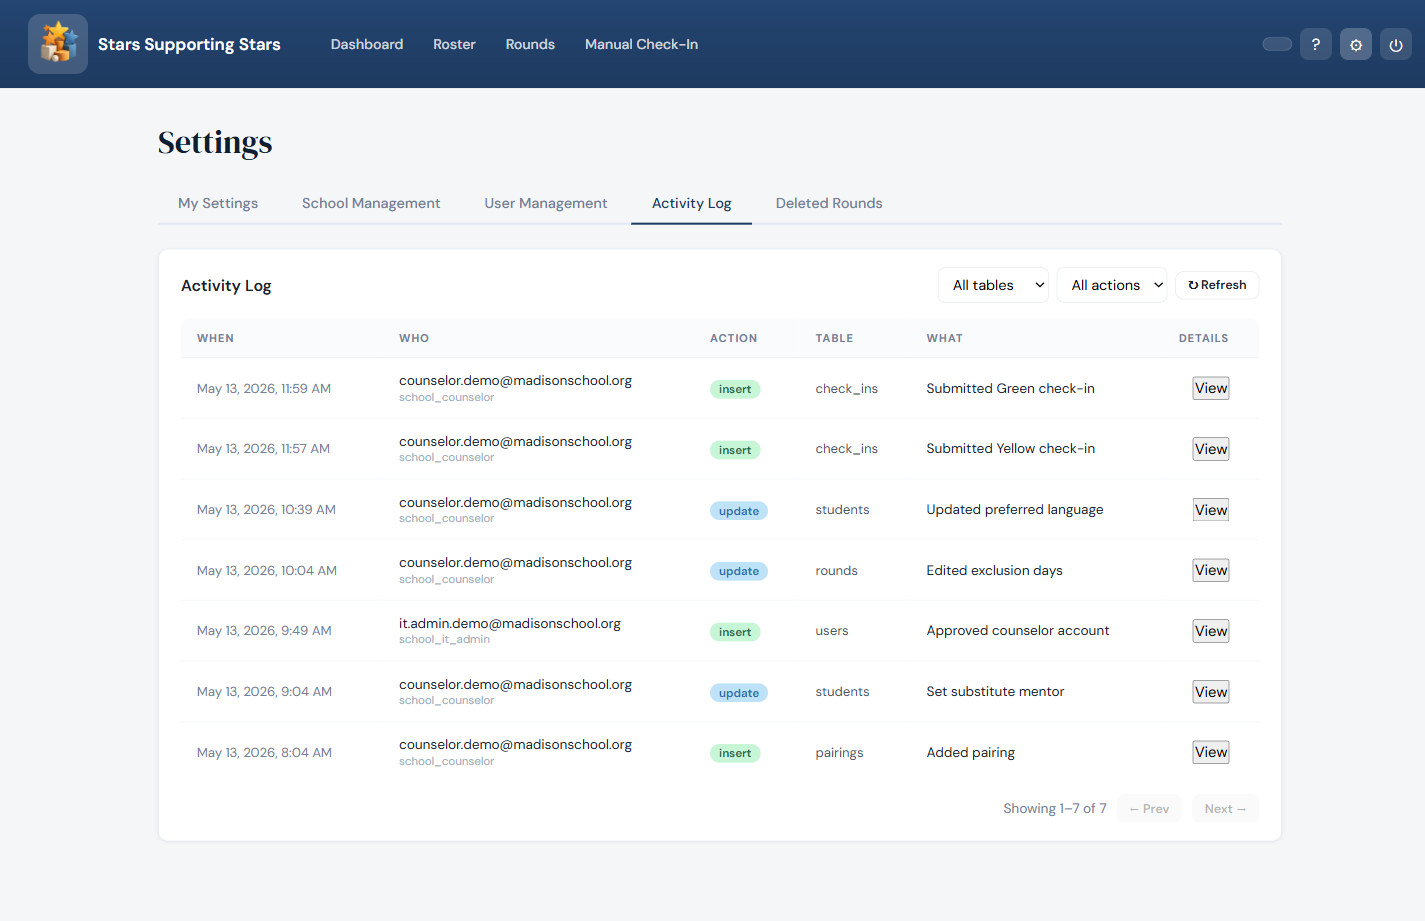
Task: Open the All actions filter dropdown
Action: (1112, 285)
